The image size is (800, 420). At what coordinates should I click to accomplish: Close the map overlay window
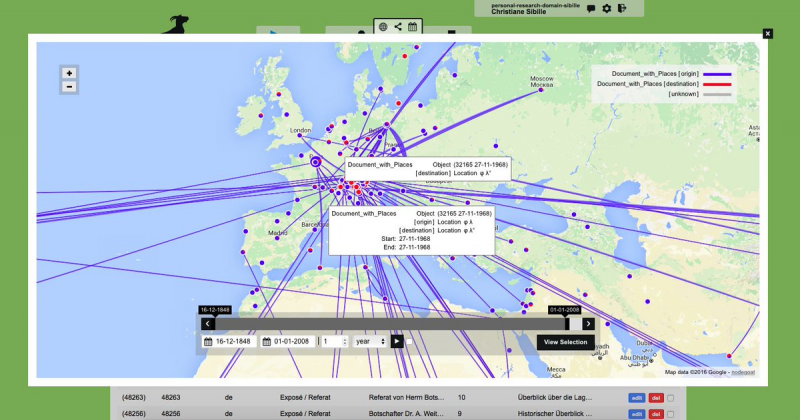click(767, 33)
